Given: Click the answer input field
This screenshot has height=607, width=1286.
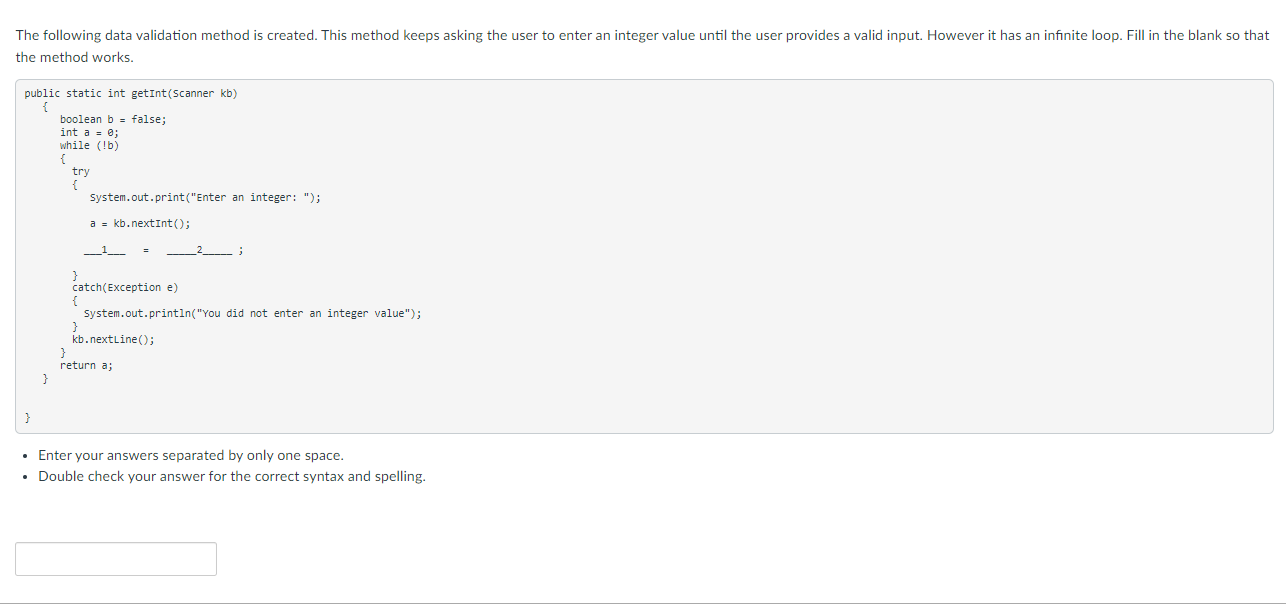Looking at the screenshot, I should pos(115,558).
